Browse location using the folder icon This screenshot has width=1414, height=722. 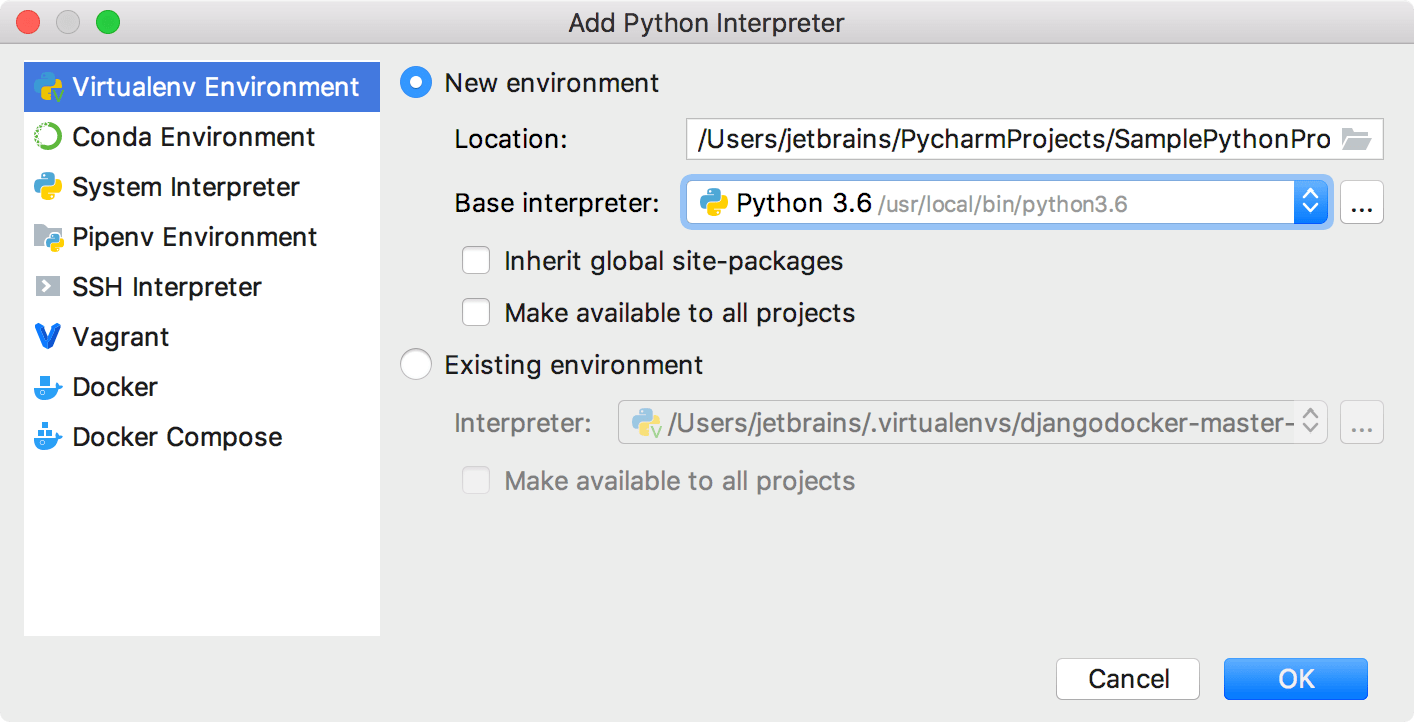click(x=1356, y=140)
